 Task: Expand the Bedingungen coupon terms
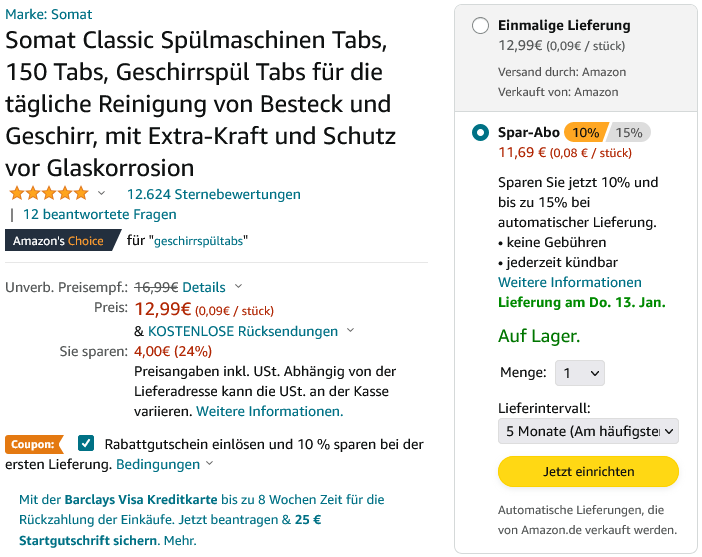(x=158, y=465)
